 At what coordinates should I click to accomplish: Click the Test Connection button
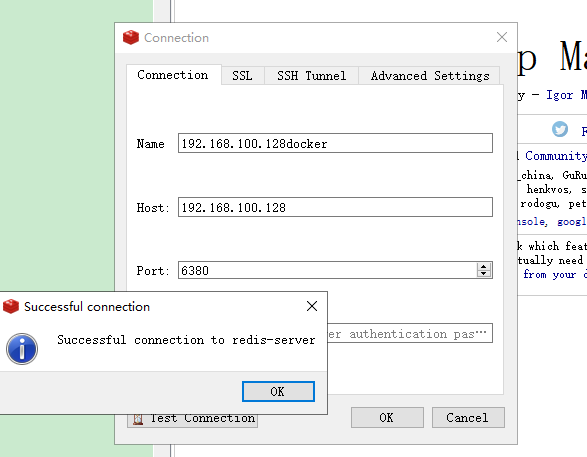coord(192,418)
